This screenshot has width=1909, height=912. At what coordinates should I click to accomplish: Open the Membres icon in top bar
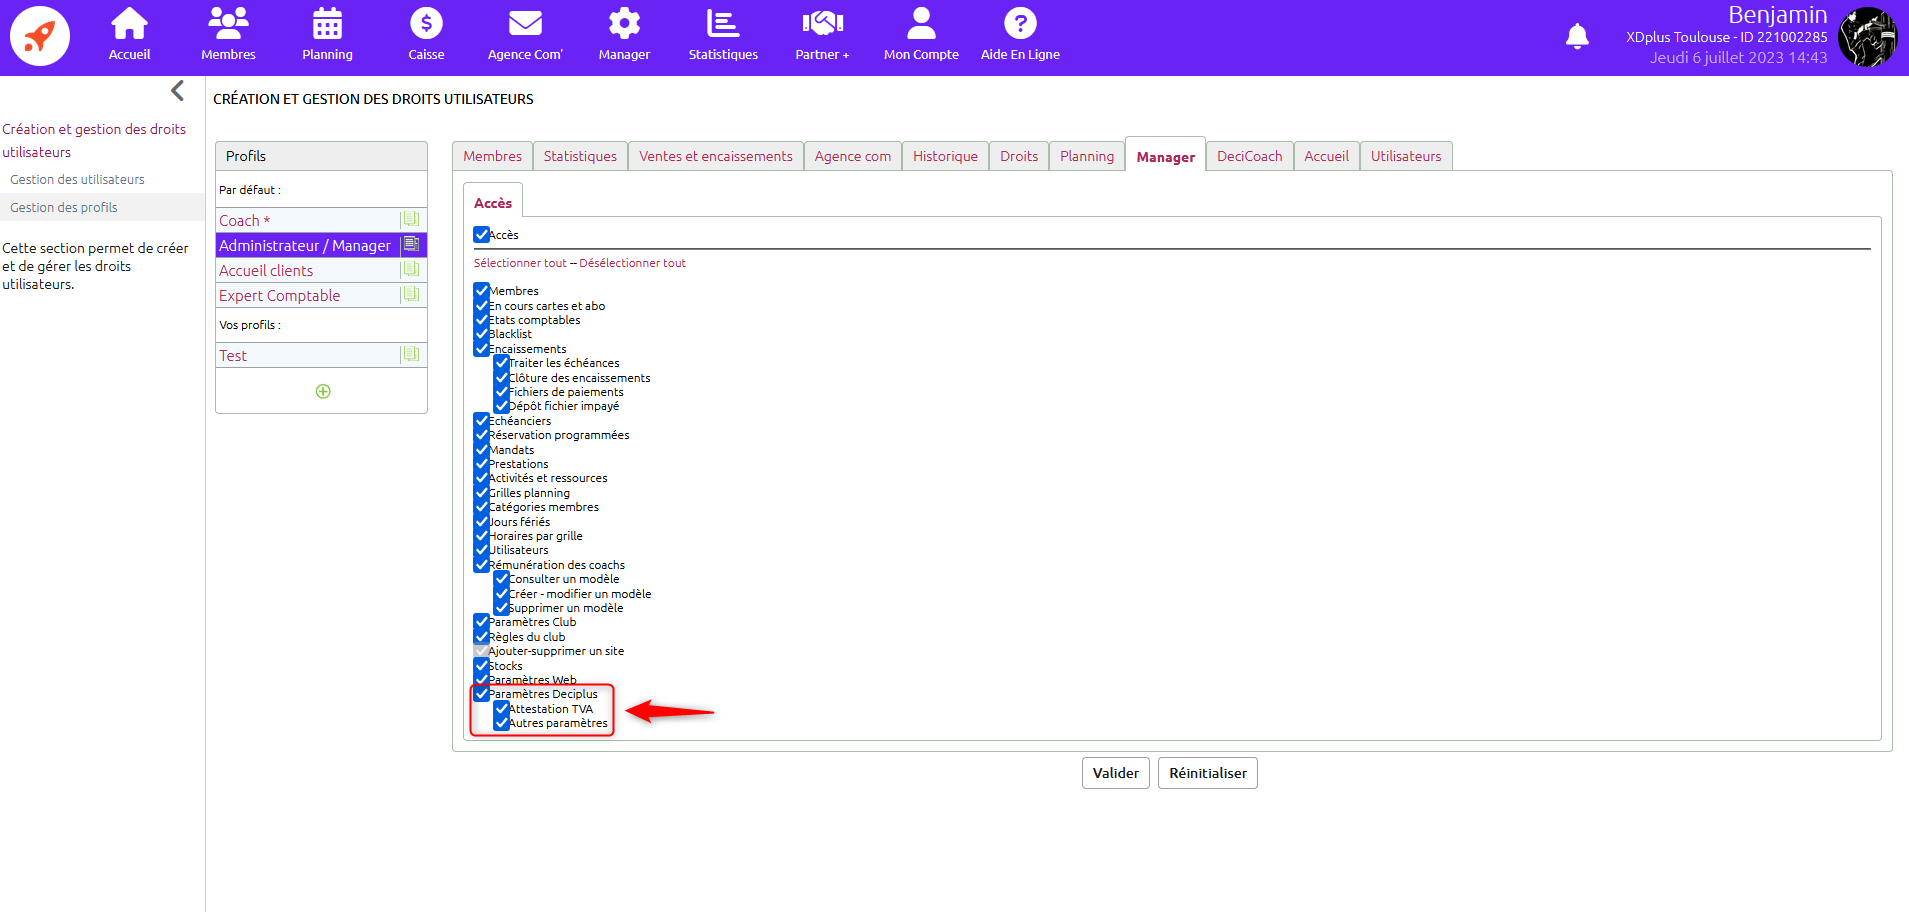tap(228, 24)
